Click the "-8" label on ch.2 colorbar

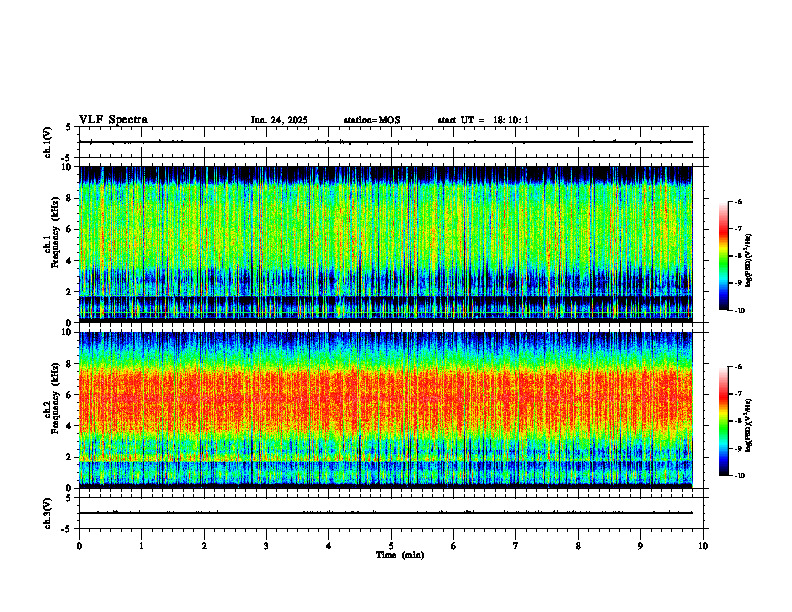coord(737,421)
